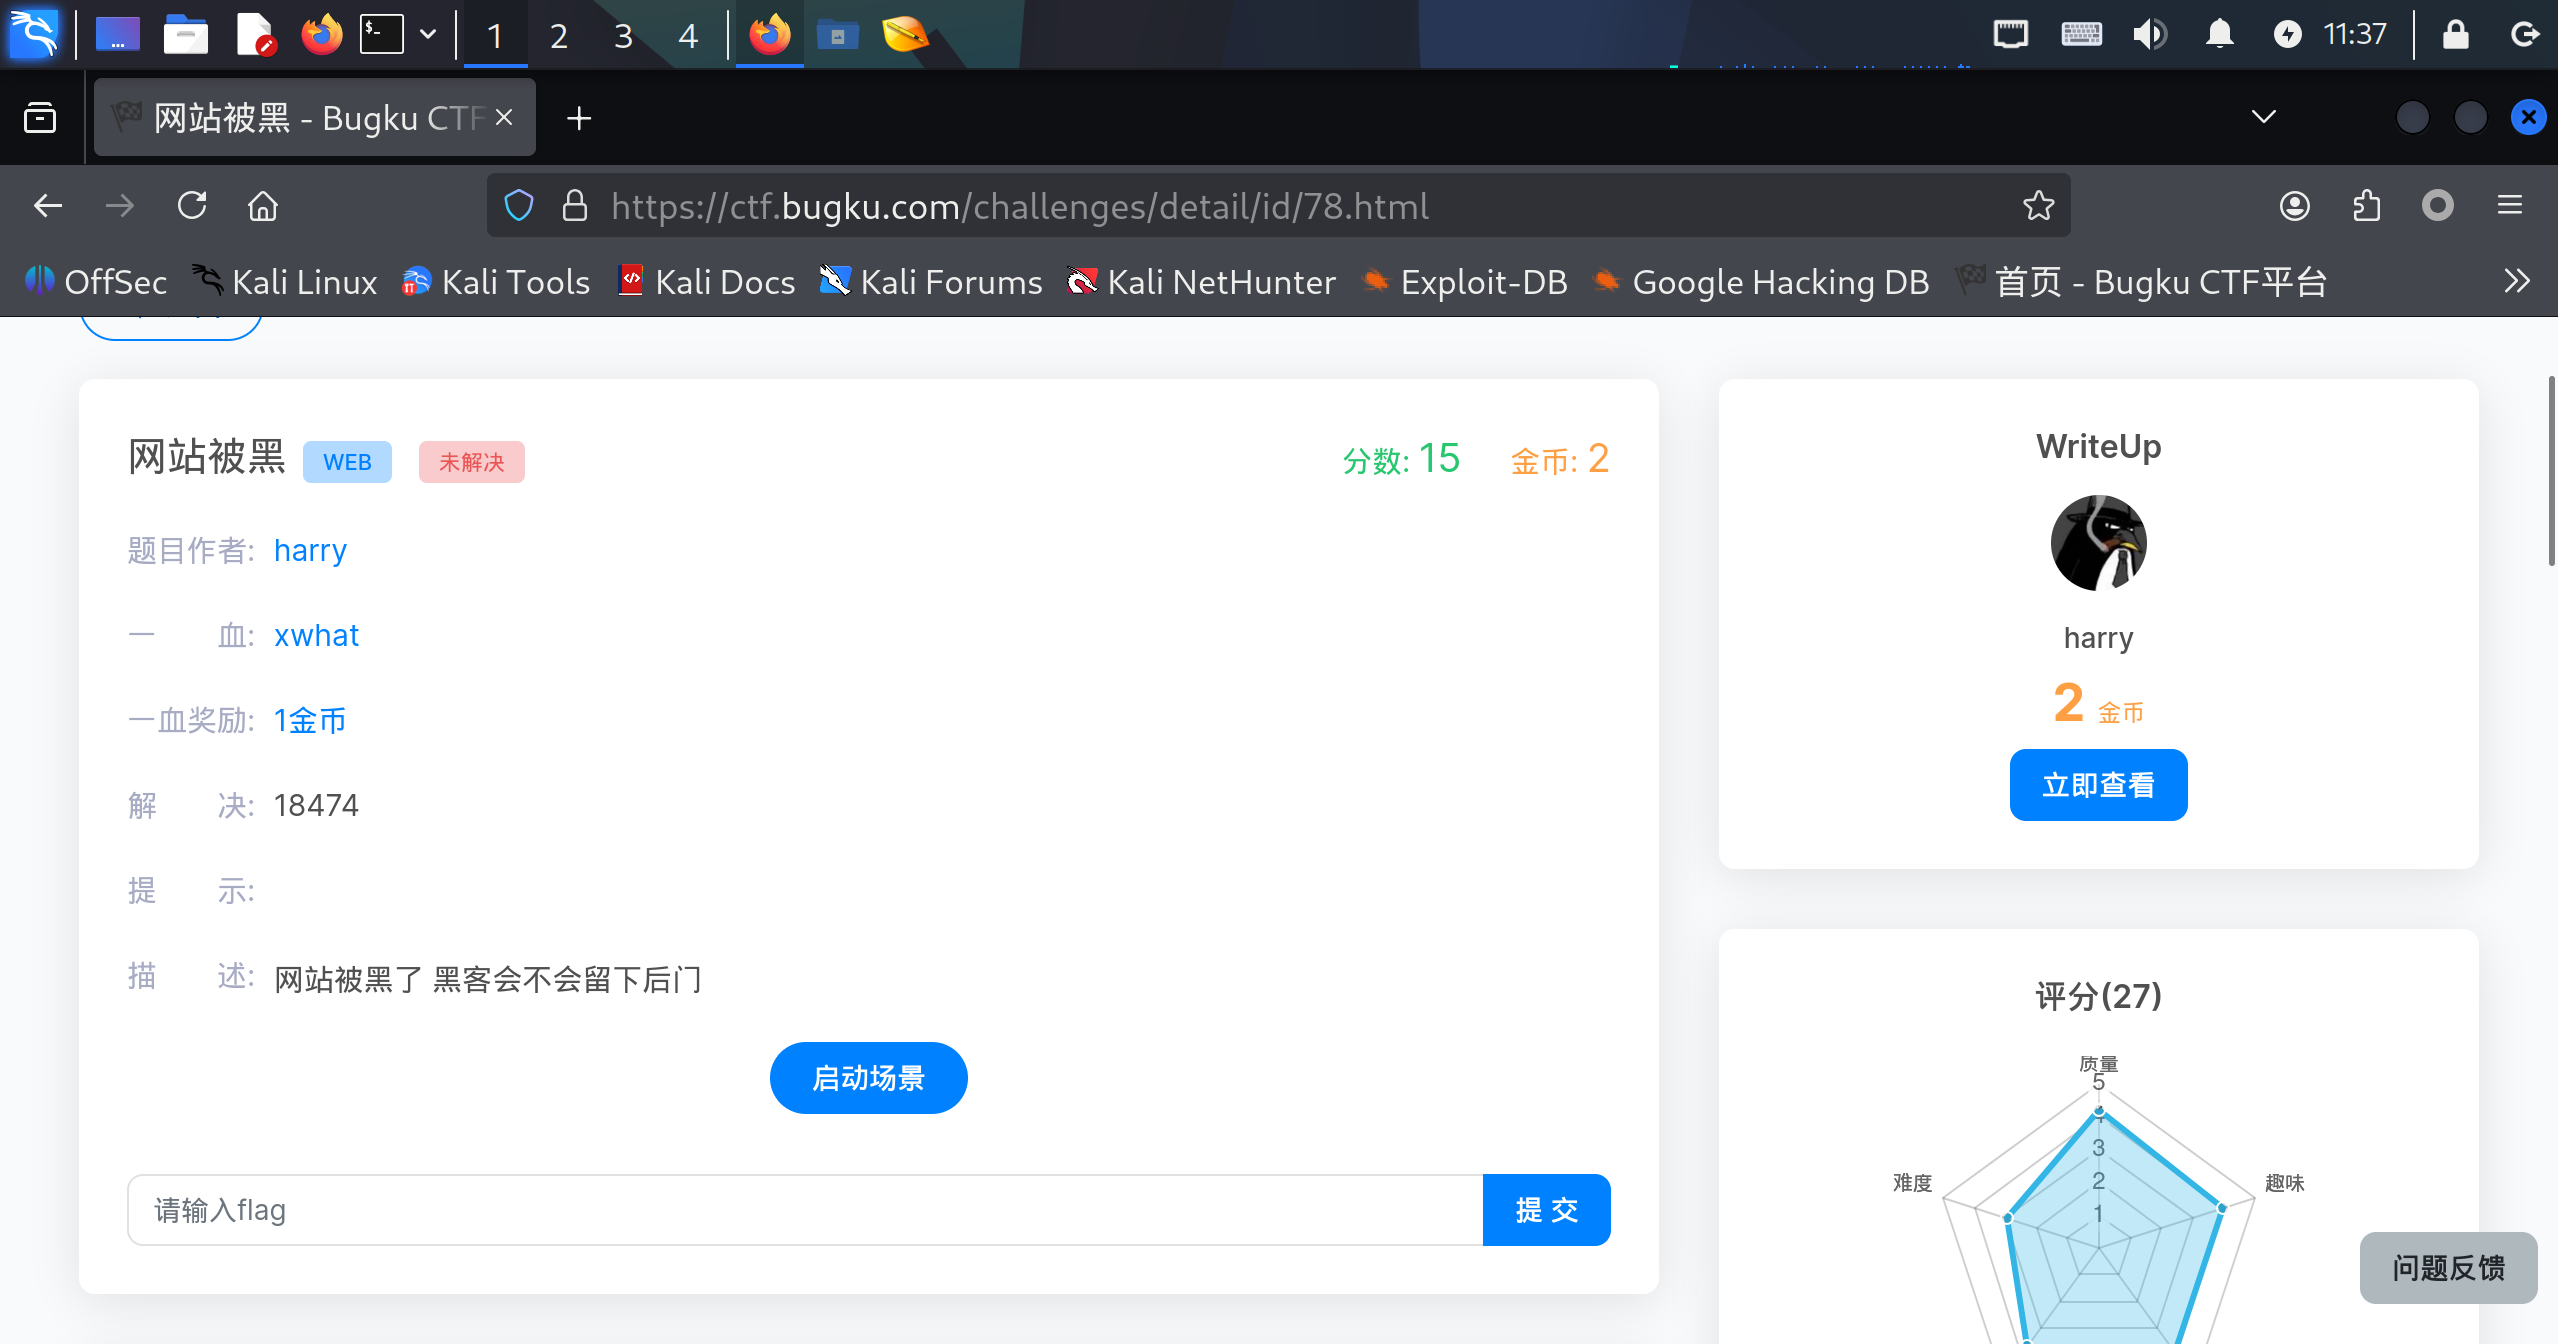2558x1344 pixels.
Task: Open the Kali Tools bookmark
Action: pos(496,282)
